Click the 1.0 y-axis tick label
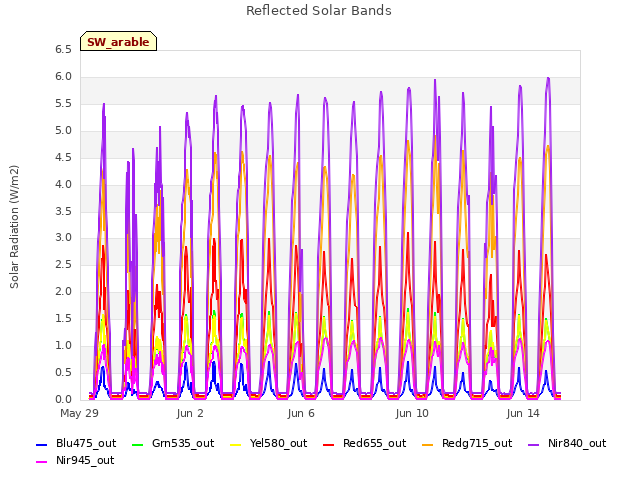Viewport: 640px width, 480px height. [x=63, y=345]
